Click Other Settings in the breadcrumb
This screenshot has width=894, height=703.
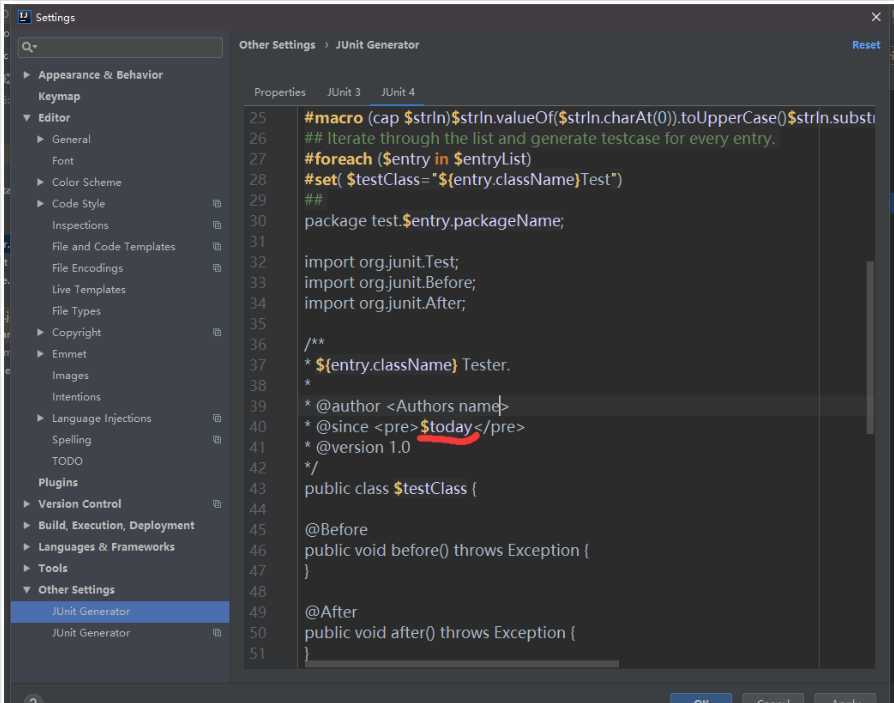(277, 45)
